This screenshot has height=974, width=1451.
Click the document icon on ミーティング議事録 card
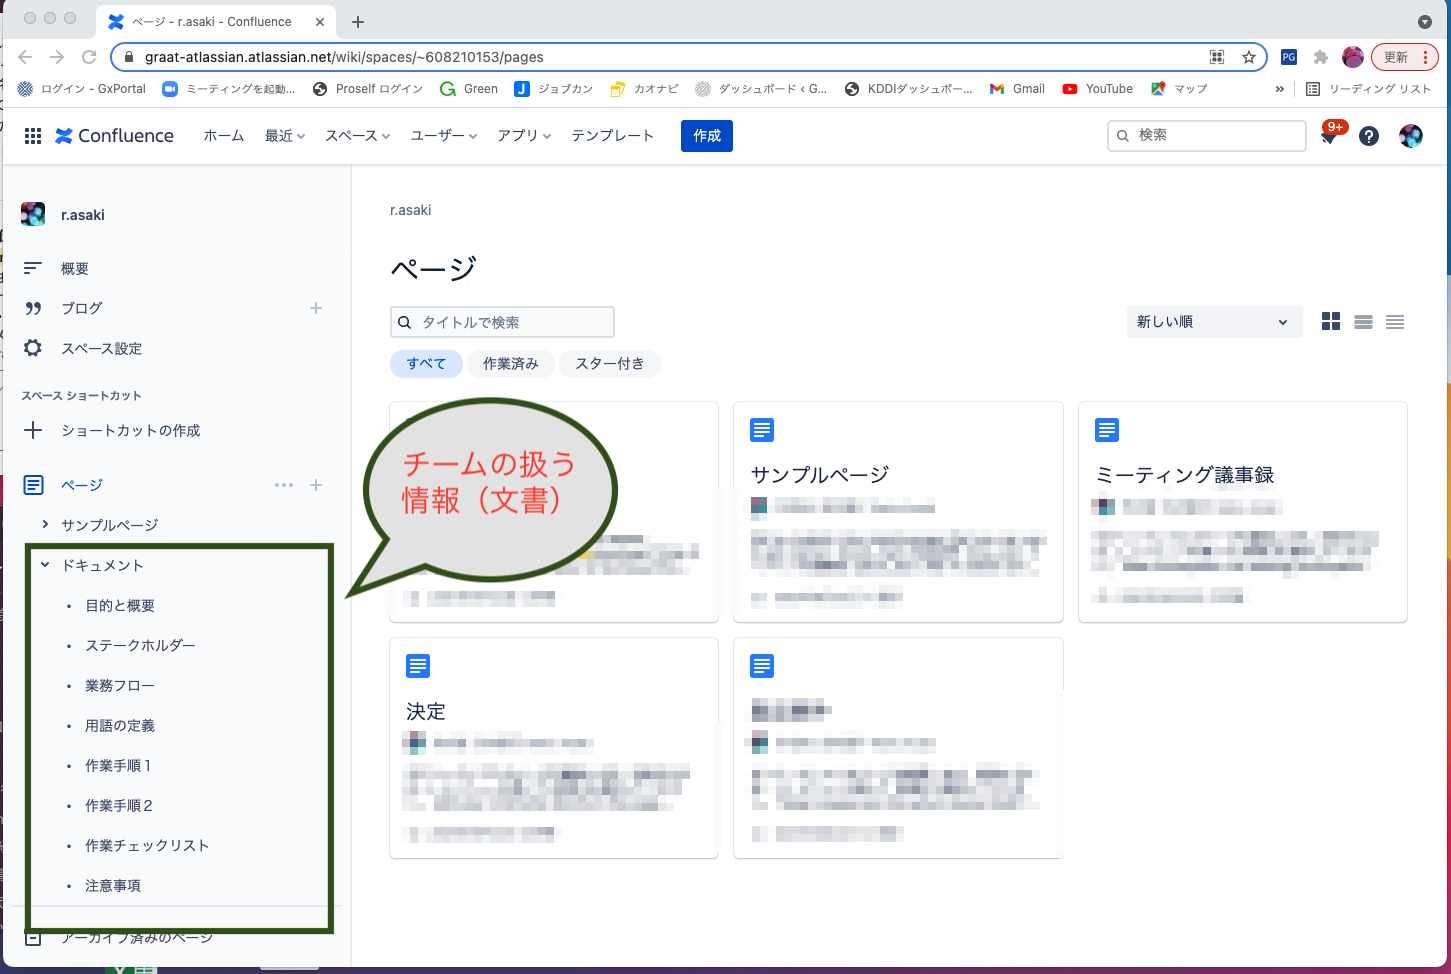pyautogui.click(x=1107, y=430)
